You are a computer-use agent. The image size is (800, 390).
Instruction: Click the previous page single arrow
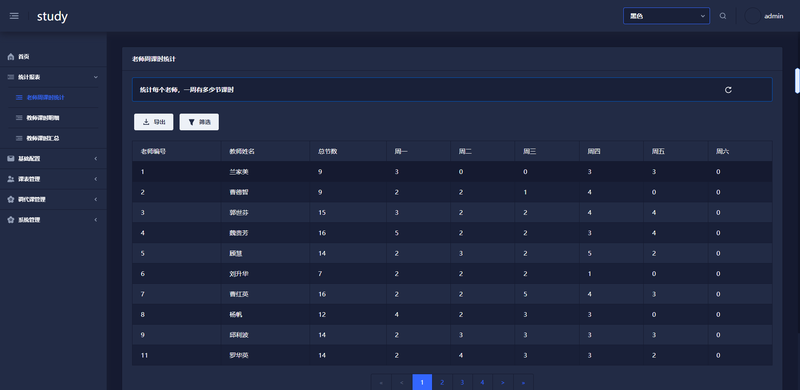402,382
